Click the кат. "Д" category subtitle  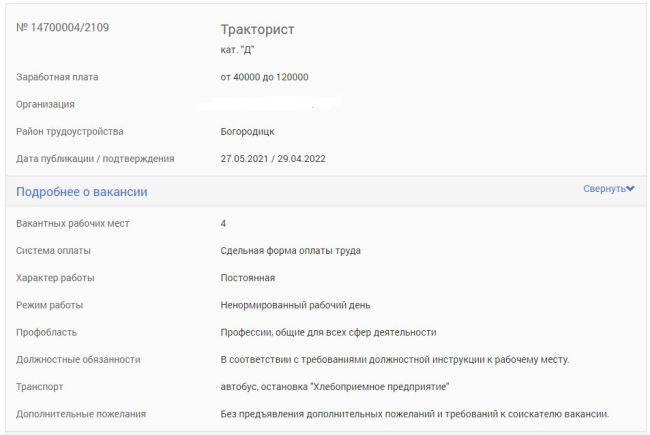(x=237, y=50)
